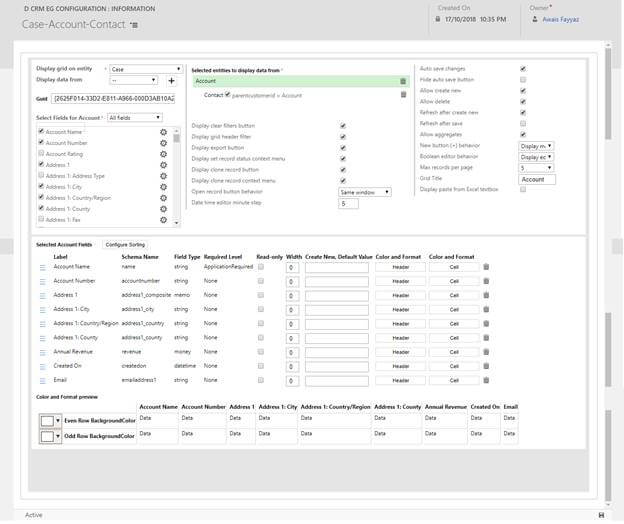Toggle Display export button checkbox

[x=343, y=148]
